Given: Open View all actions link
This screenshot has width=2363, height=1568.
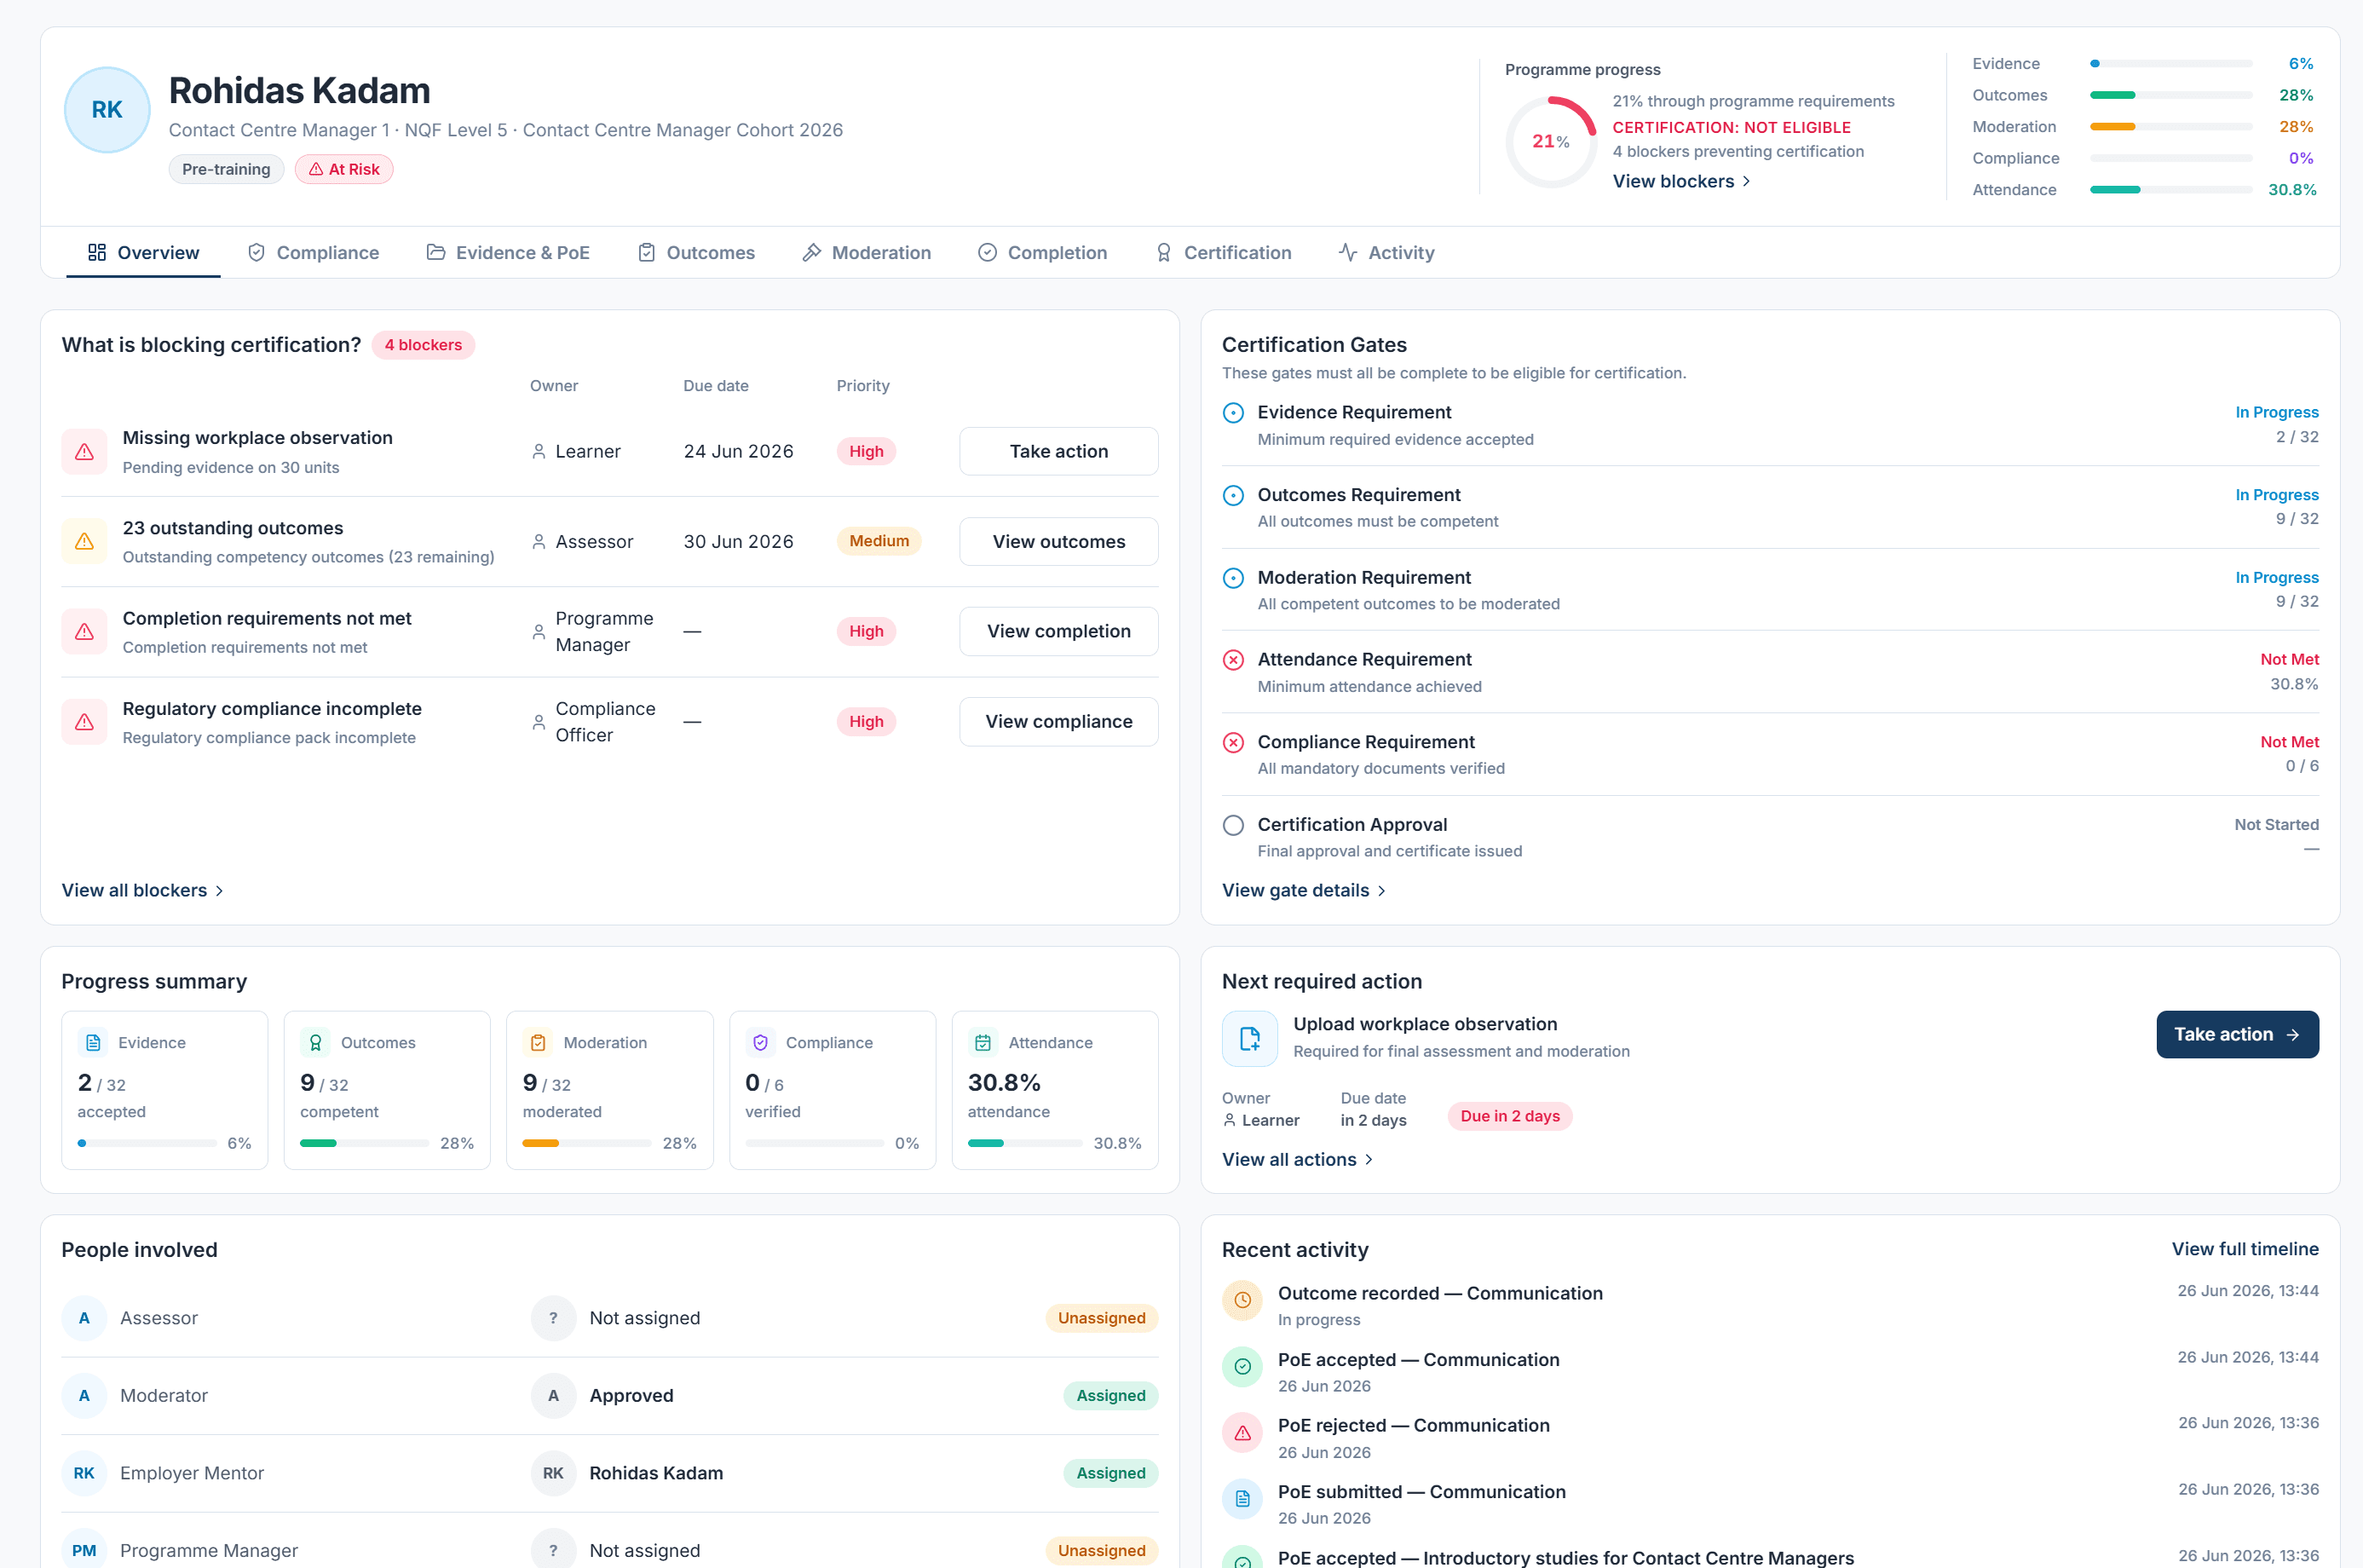Looking at the screenshot, I should point(1297,1159).
